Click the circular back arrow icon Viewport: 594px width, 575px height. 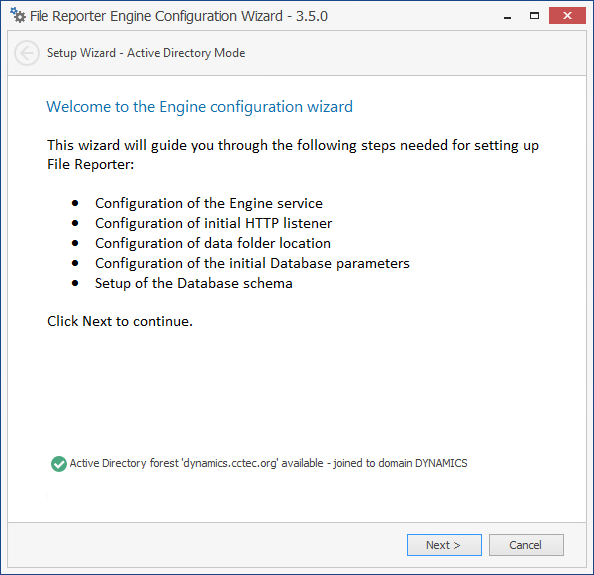click(x=27, y=53)
